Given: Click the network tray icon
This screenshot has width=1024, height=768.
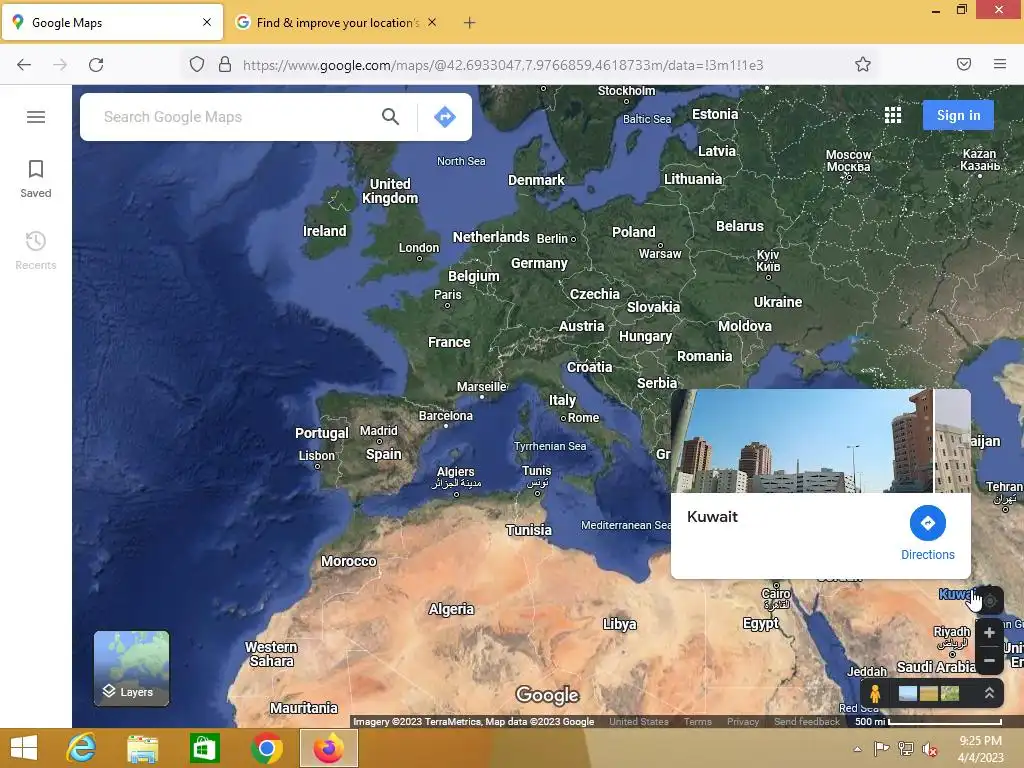Looking at the screenshot, I should coord(906,749).
